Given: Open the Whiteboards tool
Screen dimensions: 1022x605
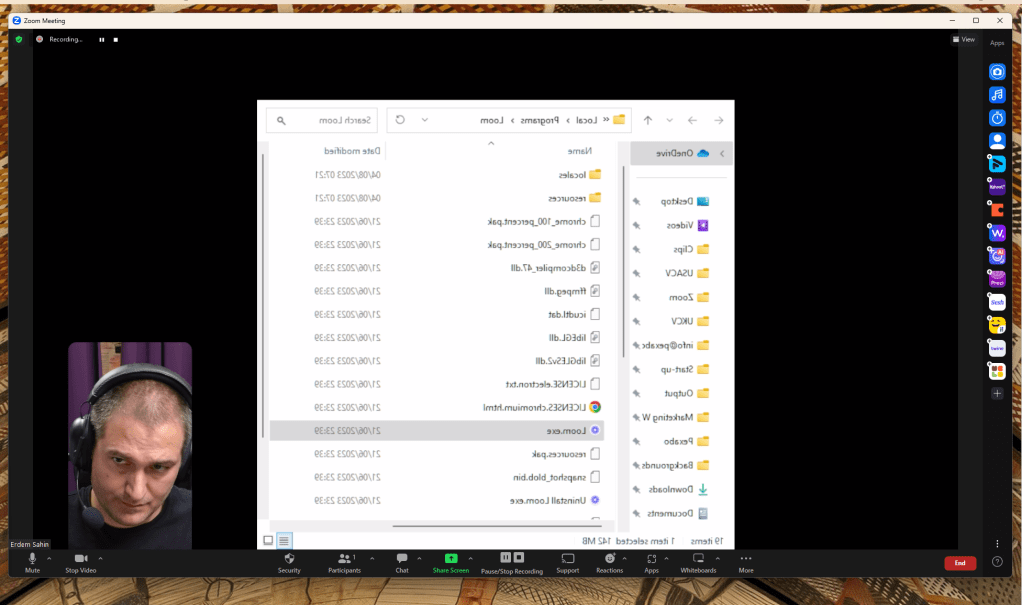Looking at the screenshot, I should tap(698, 563).
